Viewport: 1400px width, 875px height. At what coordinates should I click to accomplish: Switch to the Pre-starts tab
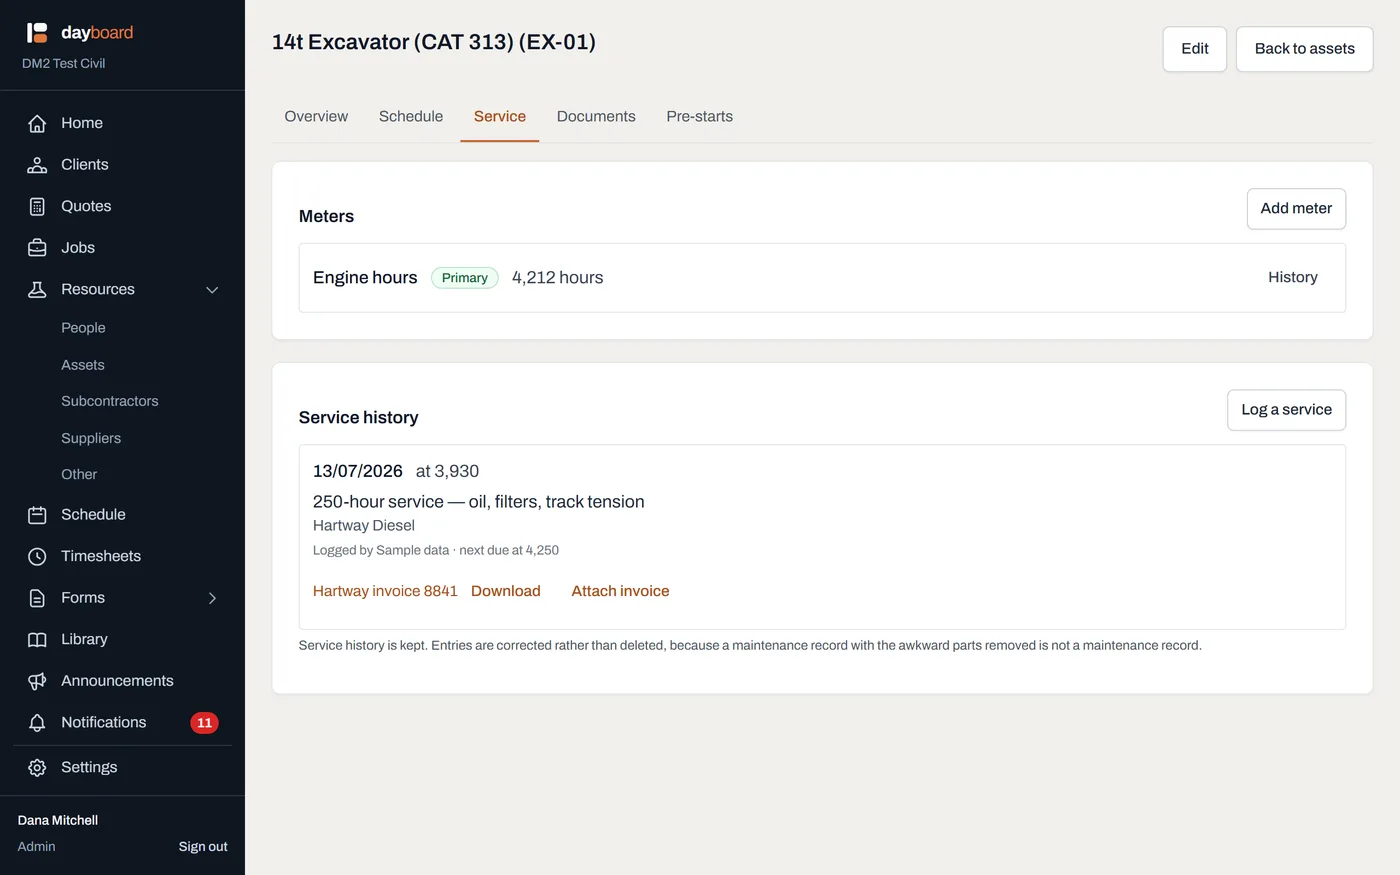700,117
